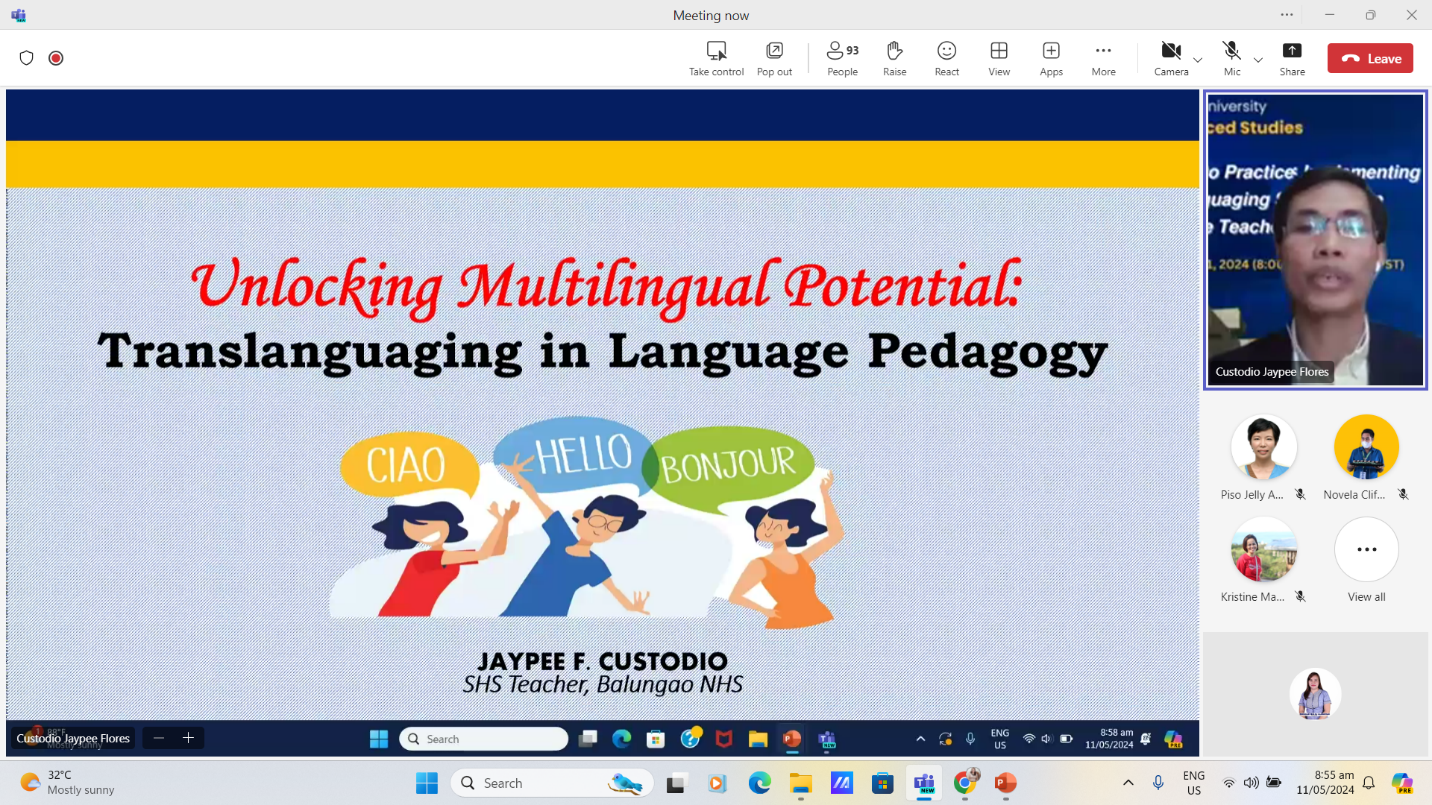The image size is (1432, 805).
Task: Click the shield privacy icon
Action: (x=27, y=58)
